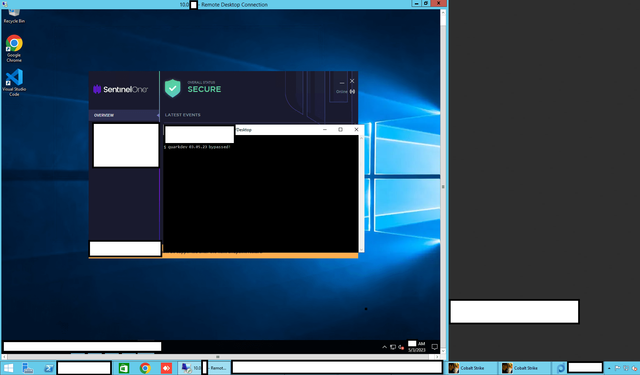The image size is (640, 375).
Task: Click the green shield status icon
Action: pos(173,88)
